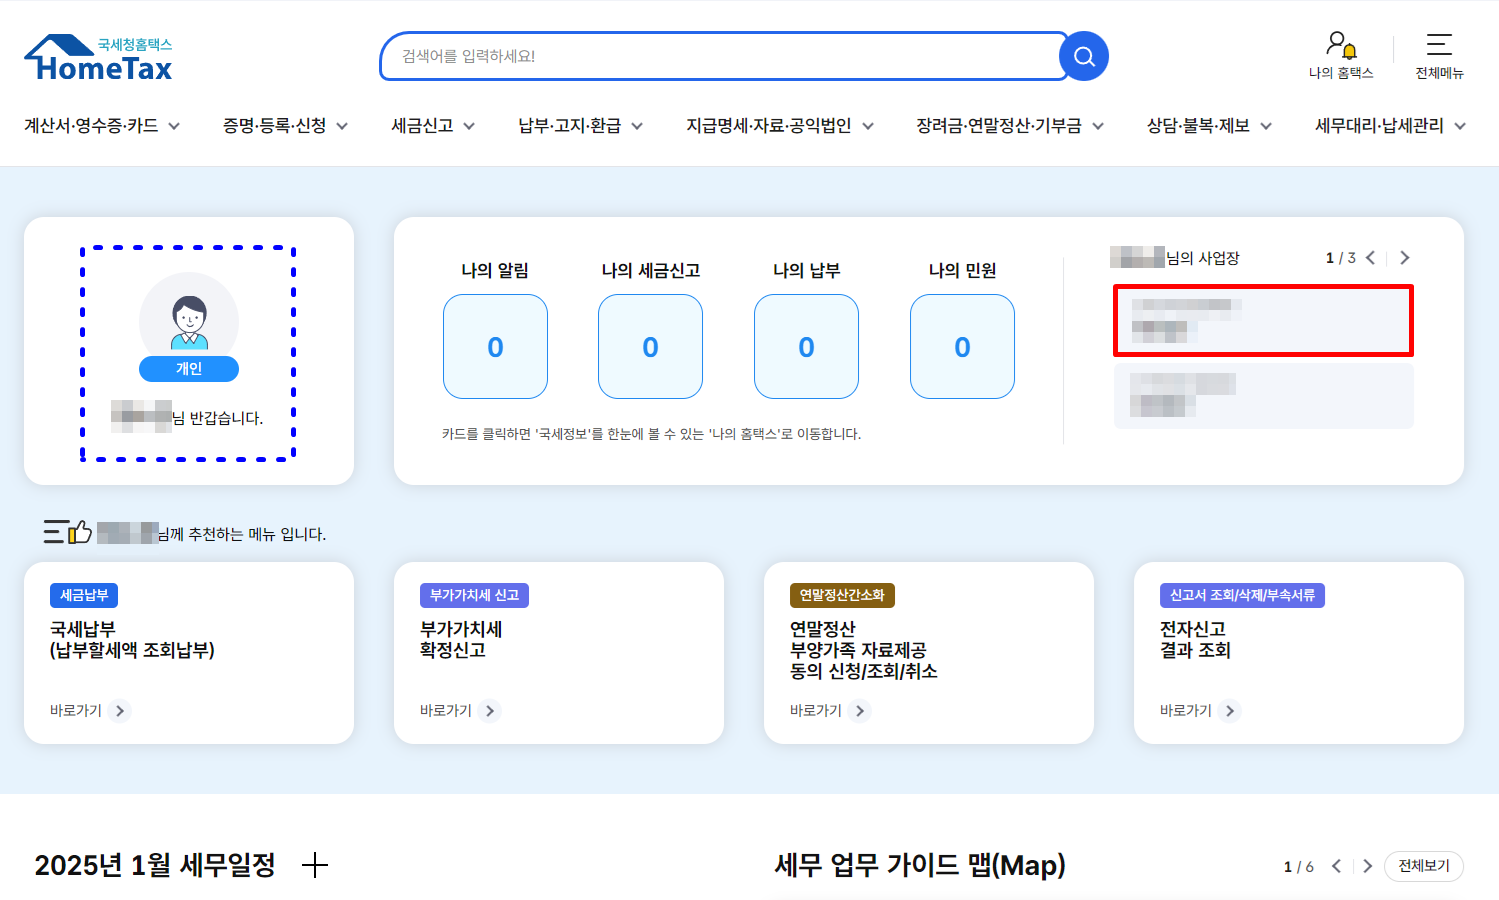1499x900 pixels.
Task: Click the HomeTax logo
Action: point(97,55)
